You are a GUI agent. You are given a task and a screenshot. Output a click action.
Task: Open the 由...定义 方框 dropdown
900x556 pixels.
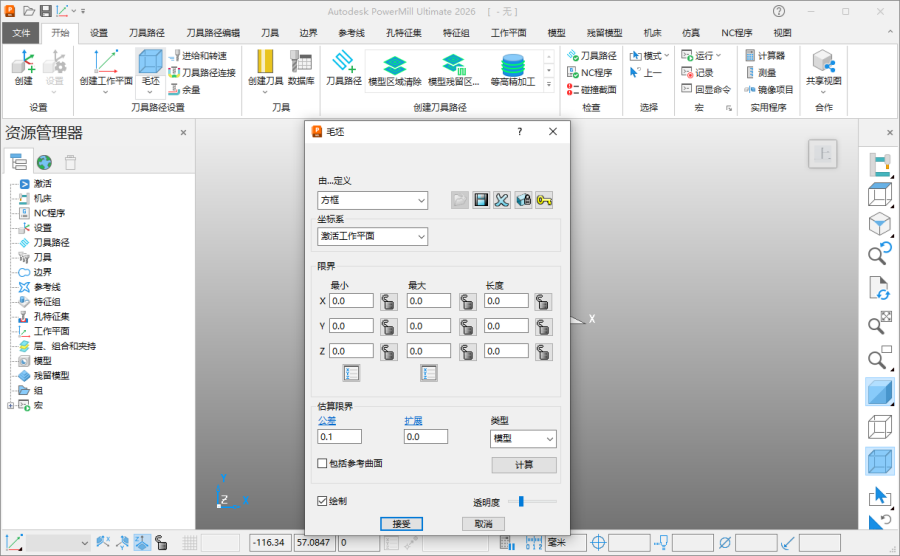[373, 200]
